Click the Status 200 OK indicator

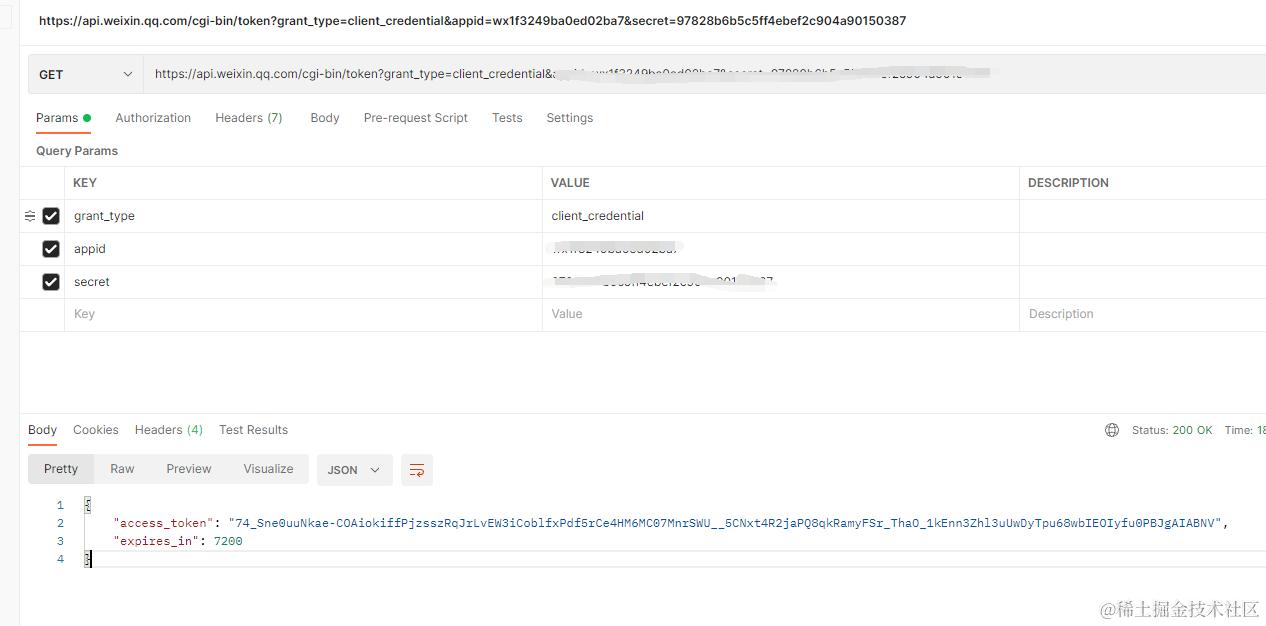tap(1172, 430)
